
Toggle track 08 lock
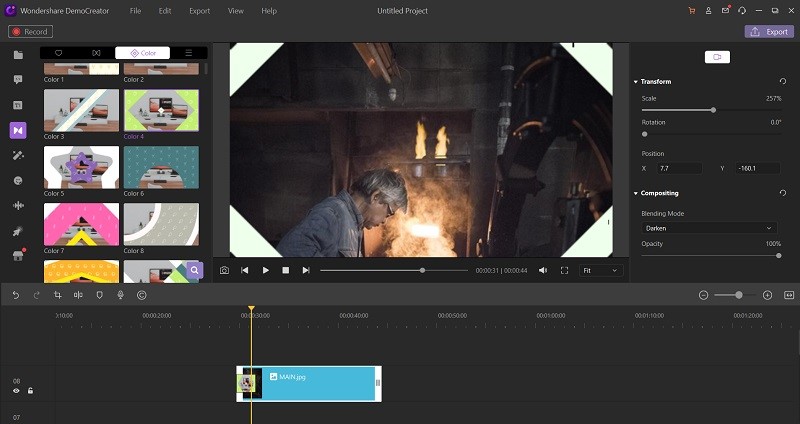pyautogui.click(x=31, y=391)
